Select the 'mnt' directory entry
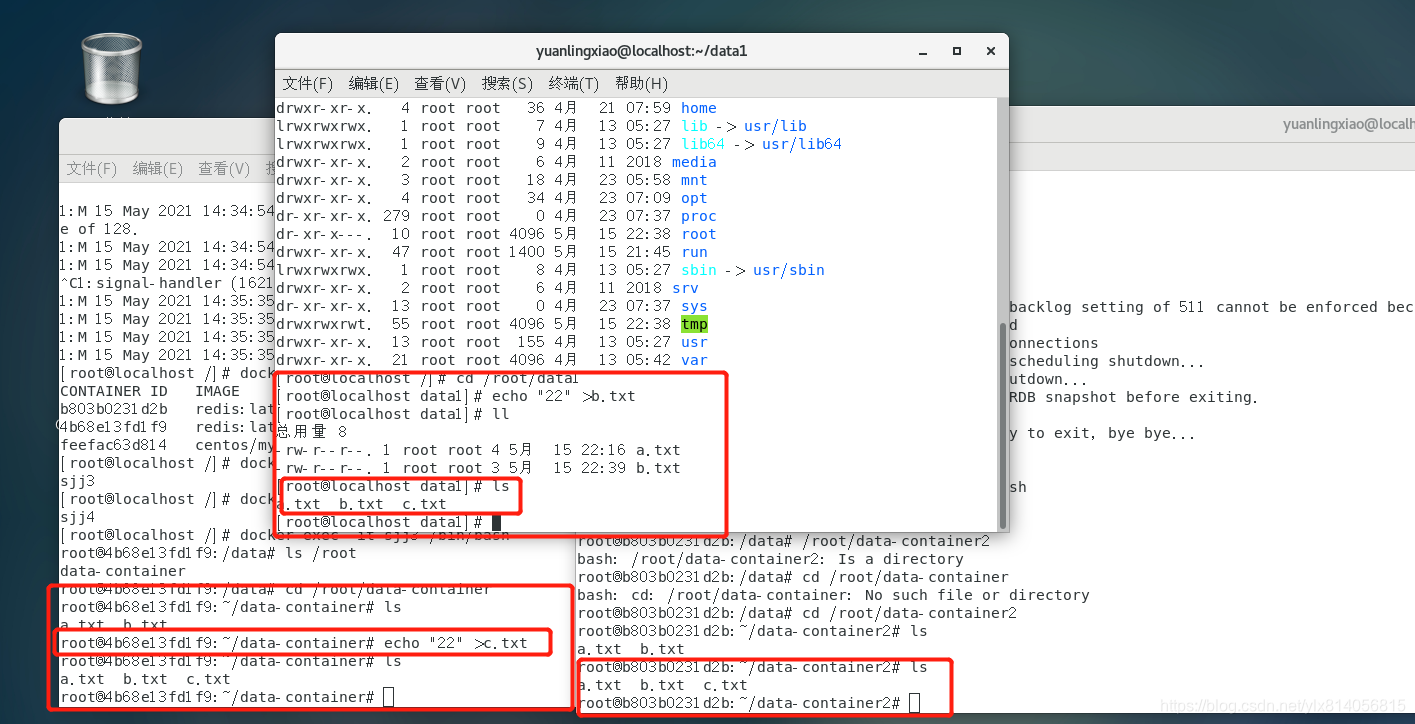 [694, 180]
